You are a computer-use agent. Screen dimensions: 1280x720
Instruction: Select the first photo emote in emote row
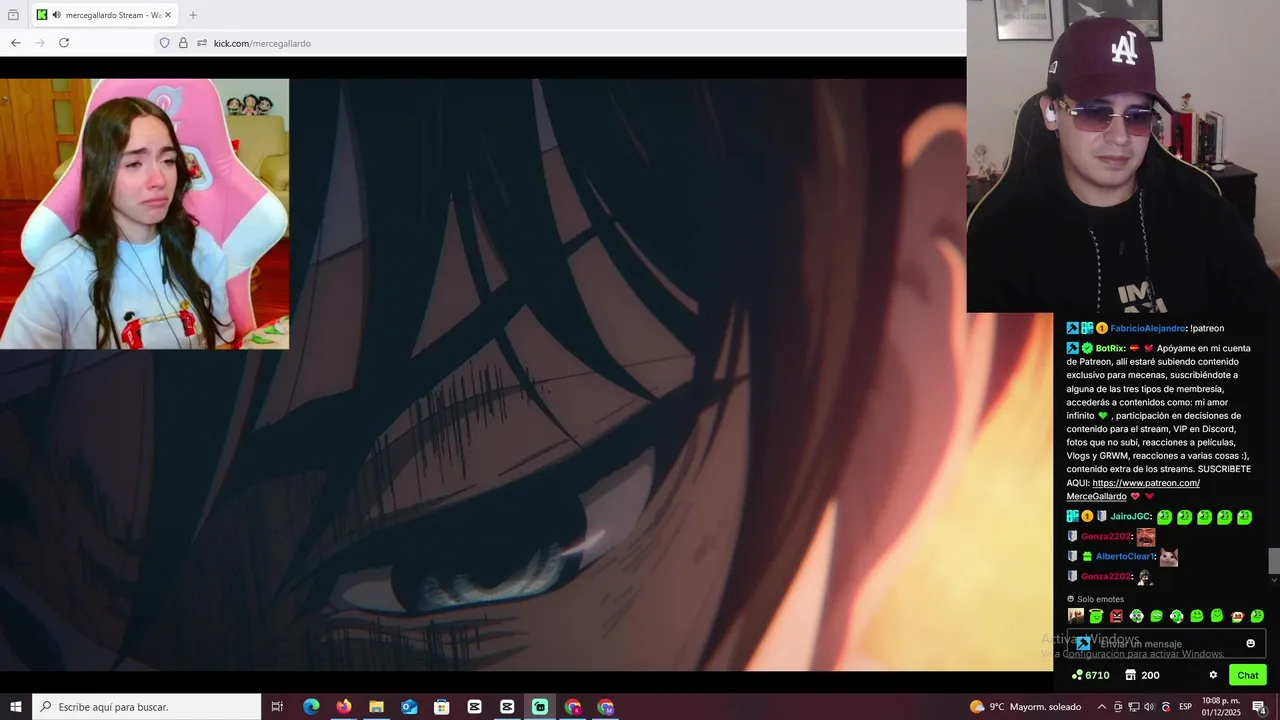1076,616
